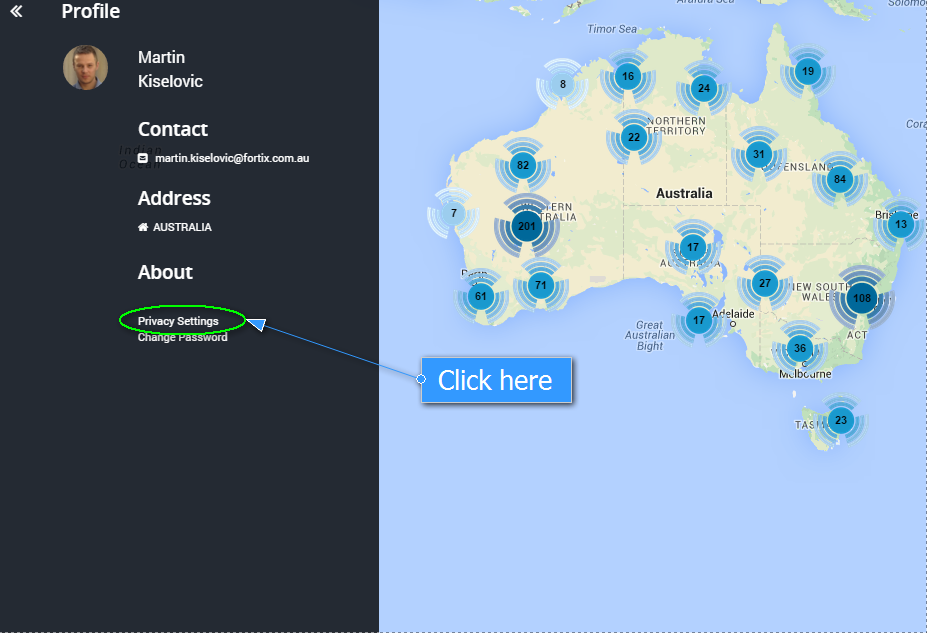
Task: Collapse the Profile sidebar with double-chevron
Action: click(x=16, y=12)
